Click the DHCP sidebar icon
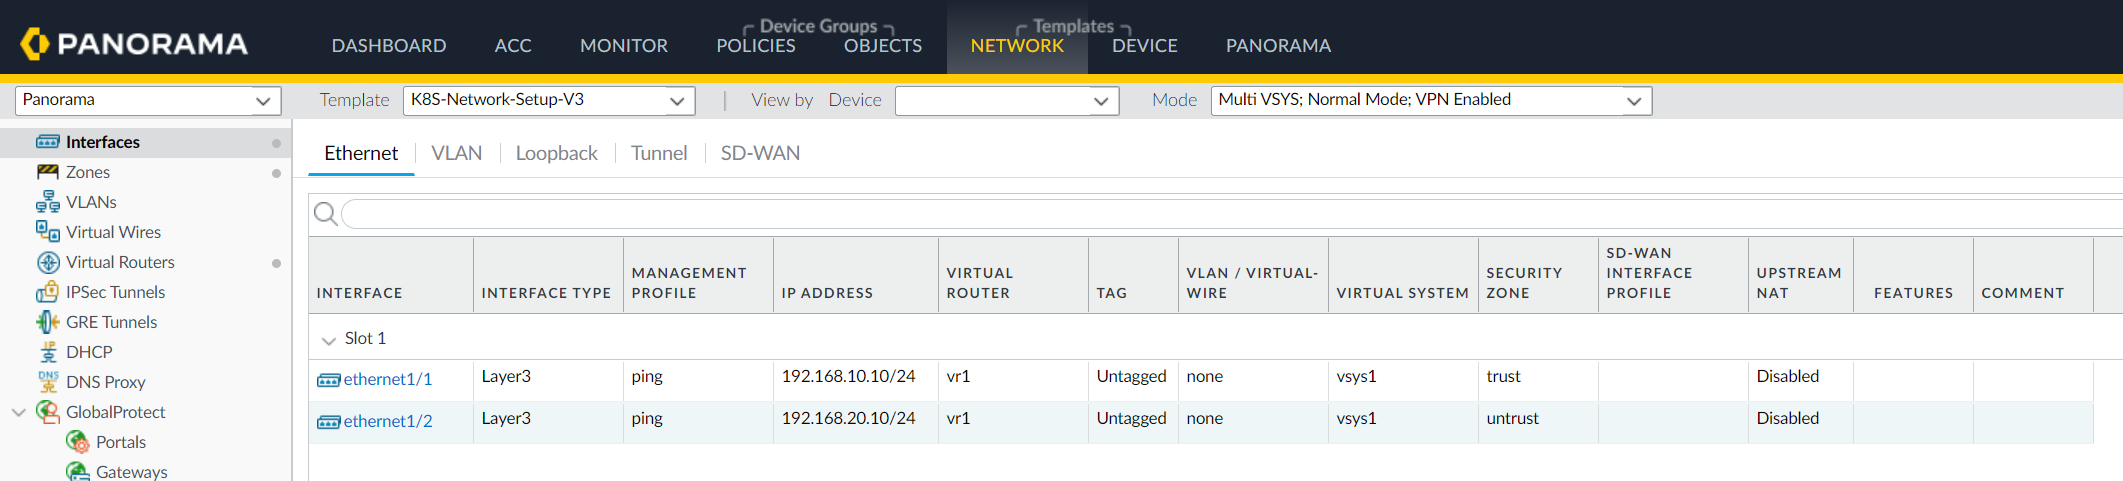Image resolution: width=2123 pixels, height=481 pixels. click(x=47, y=352)
